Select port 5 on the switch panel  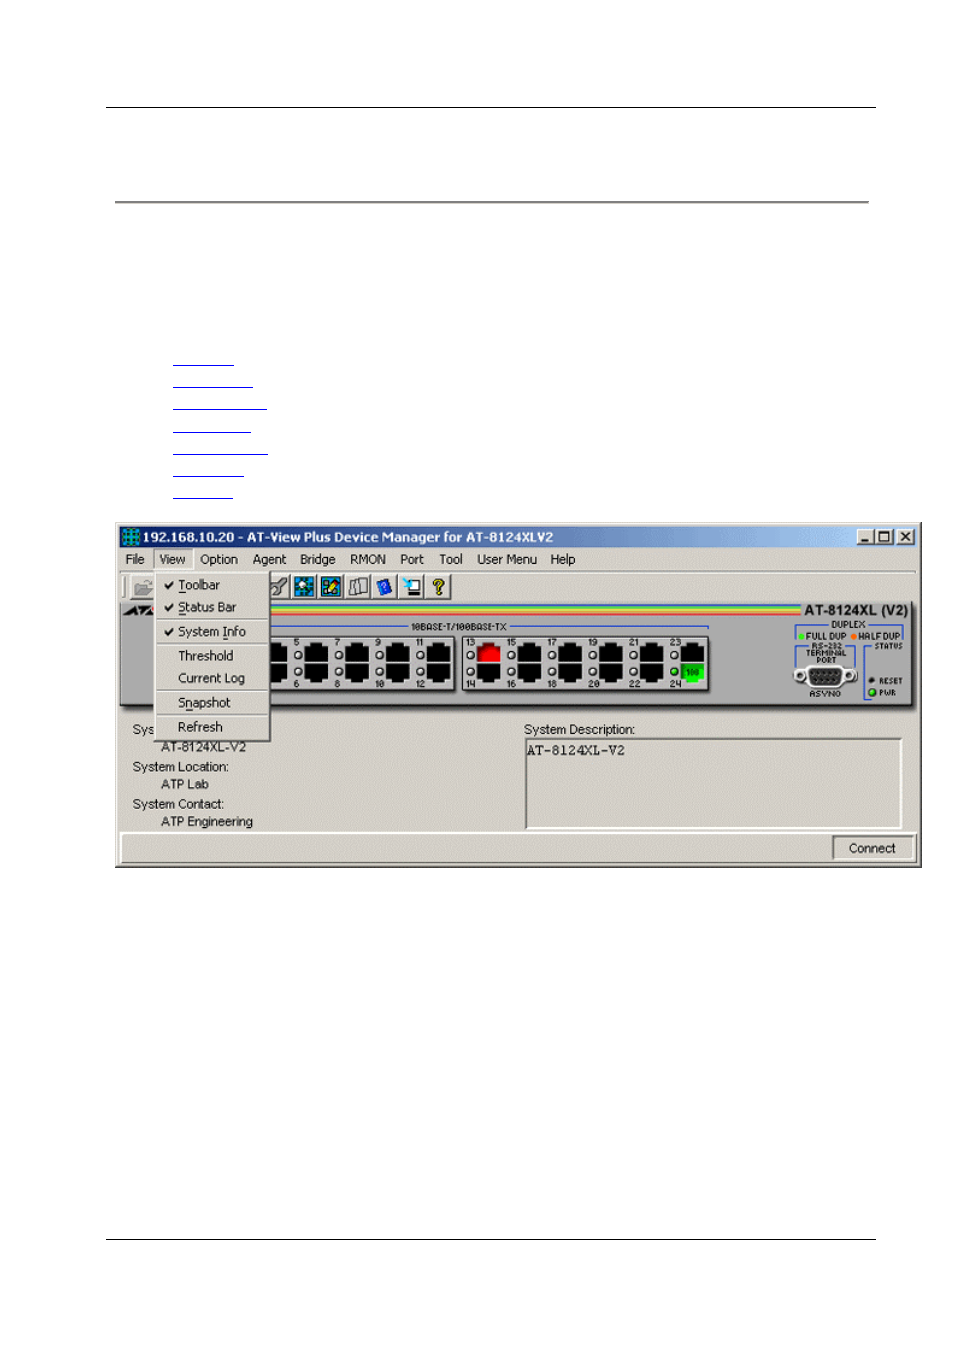pos(316,653)
